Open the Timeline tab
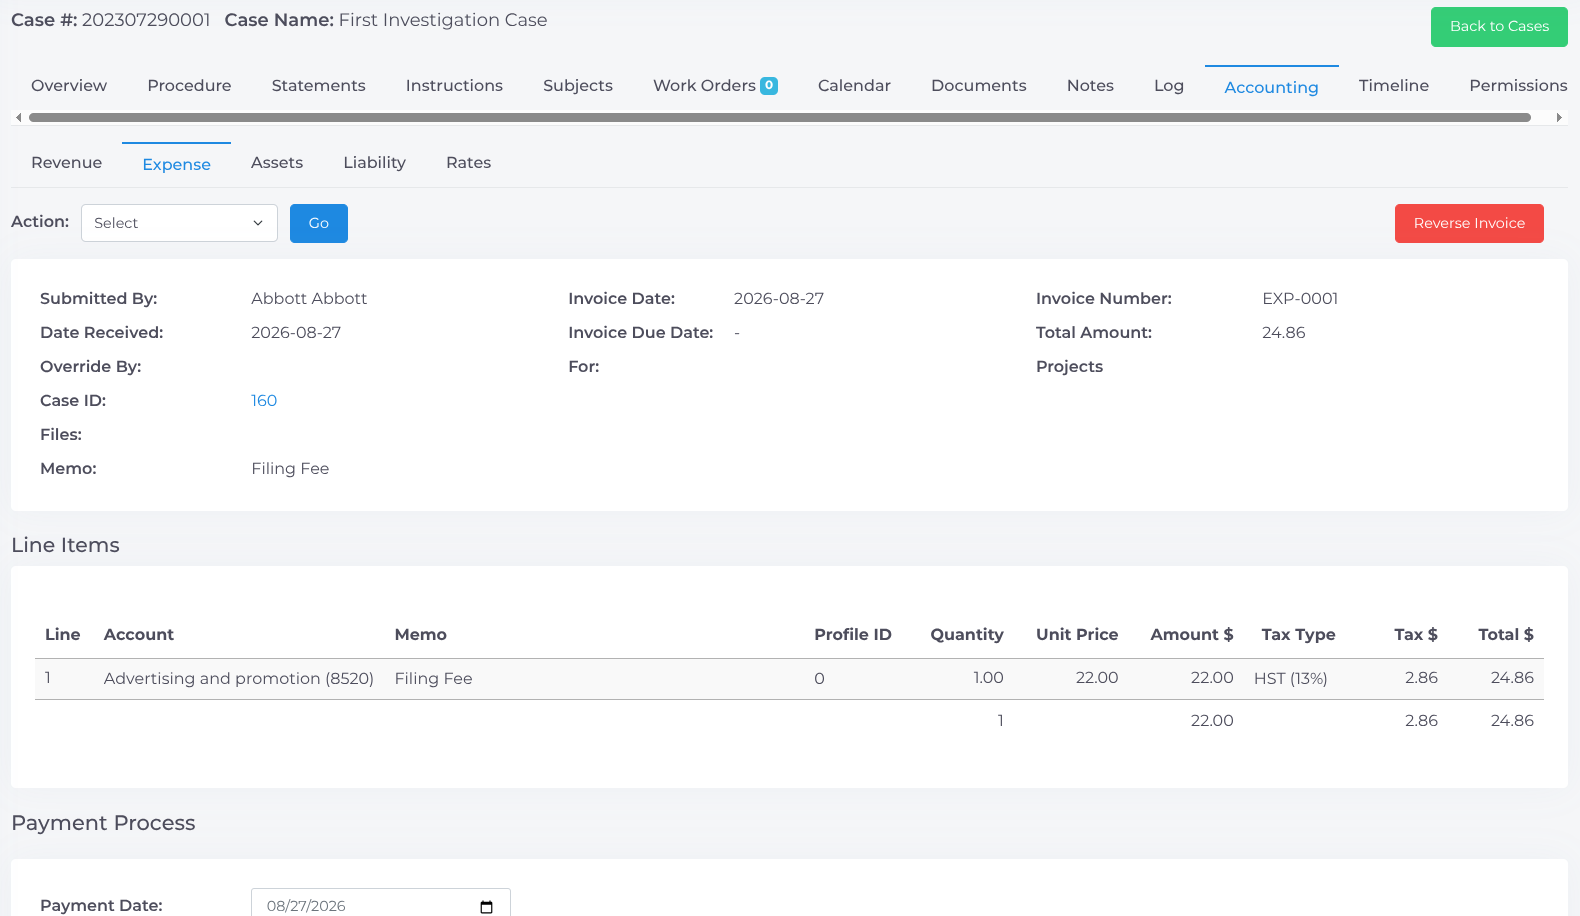The width and height of the screenshot is (1580, 916). [1393, 86]
